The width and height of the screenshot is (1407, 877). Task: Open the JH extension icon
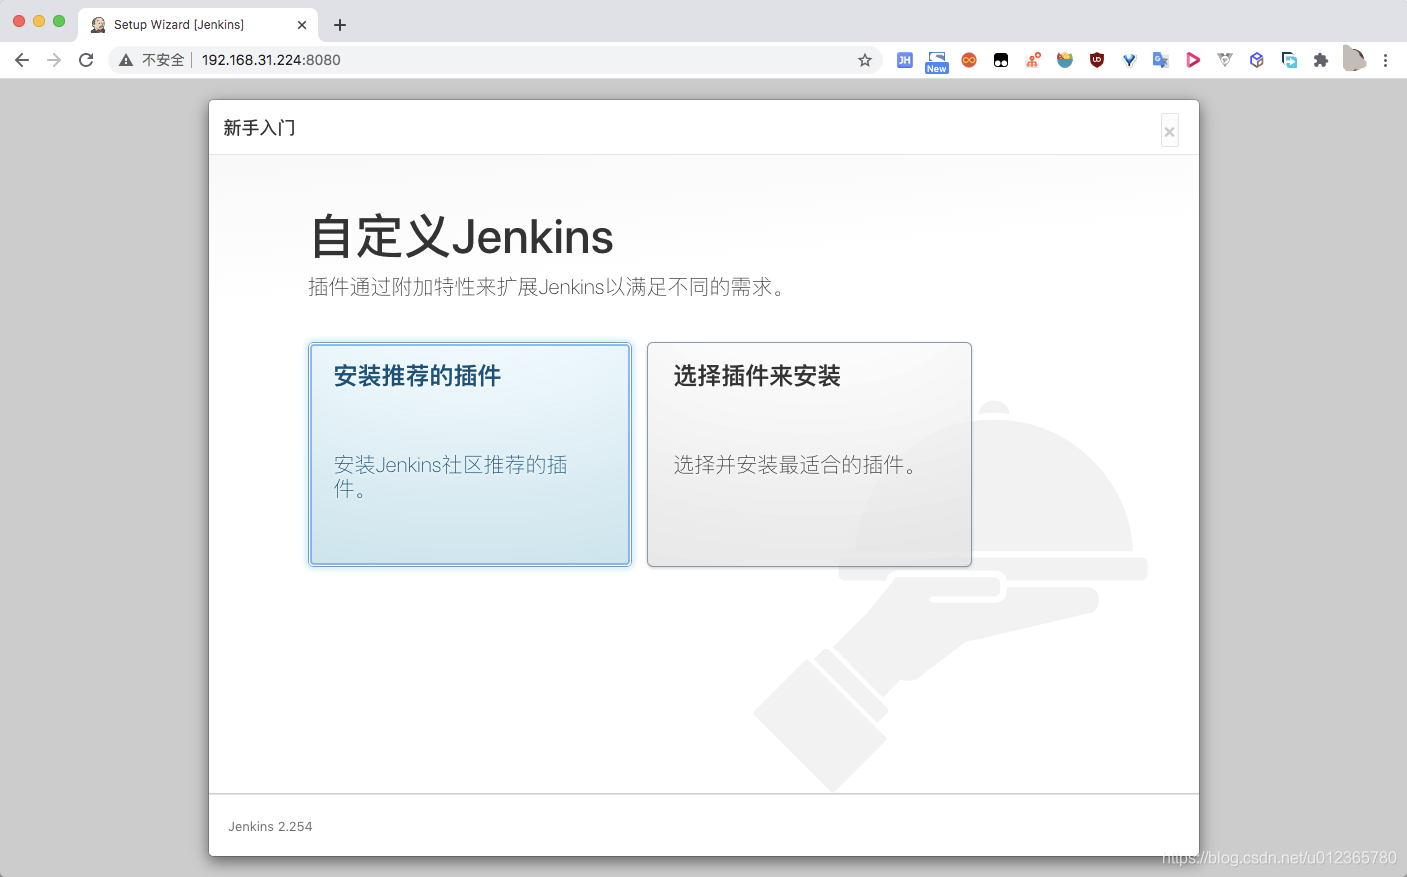(905, 60)
